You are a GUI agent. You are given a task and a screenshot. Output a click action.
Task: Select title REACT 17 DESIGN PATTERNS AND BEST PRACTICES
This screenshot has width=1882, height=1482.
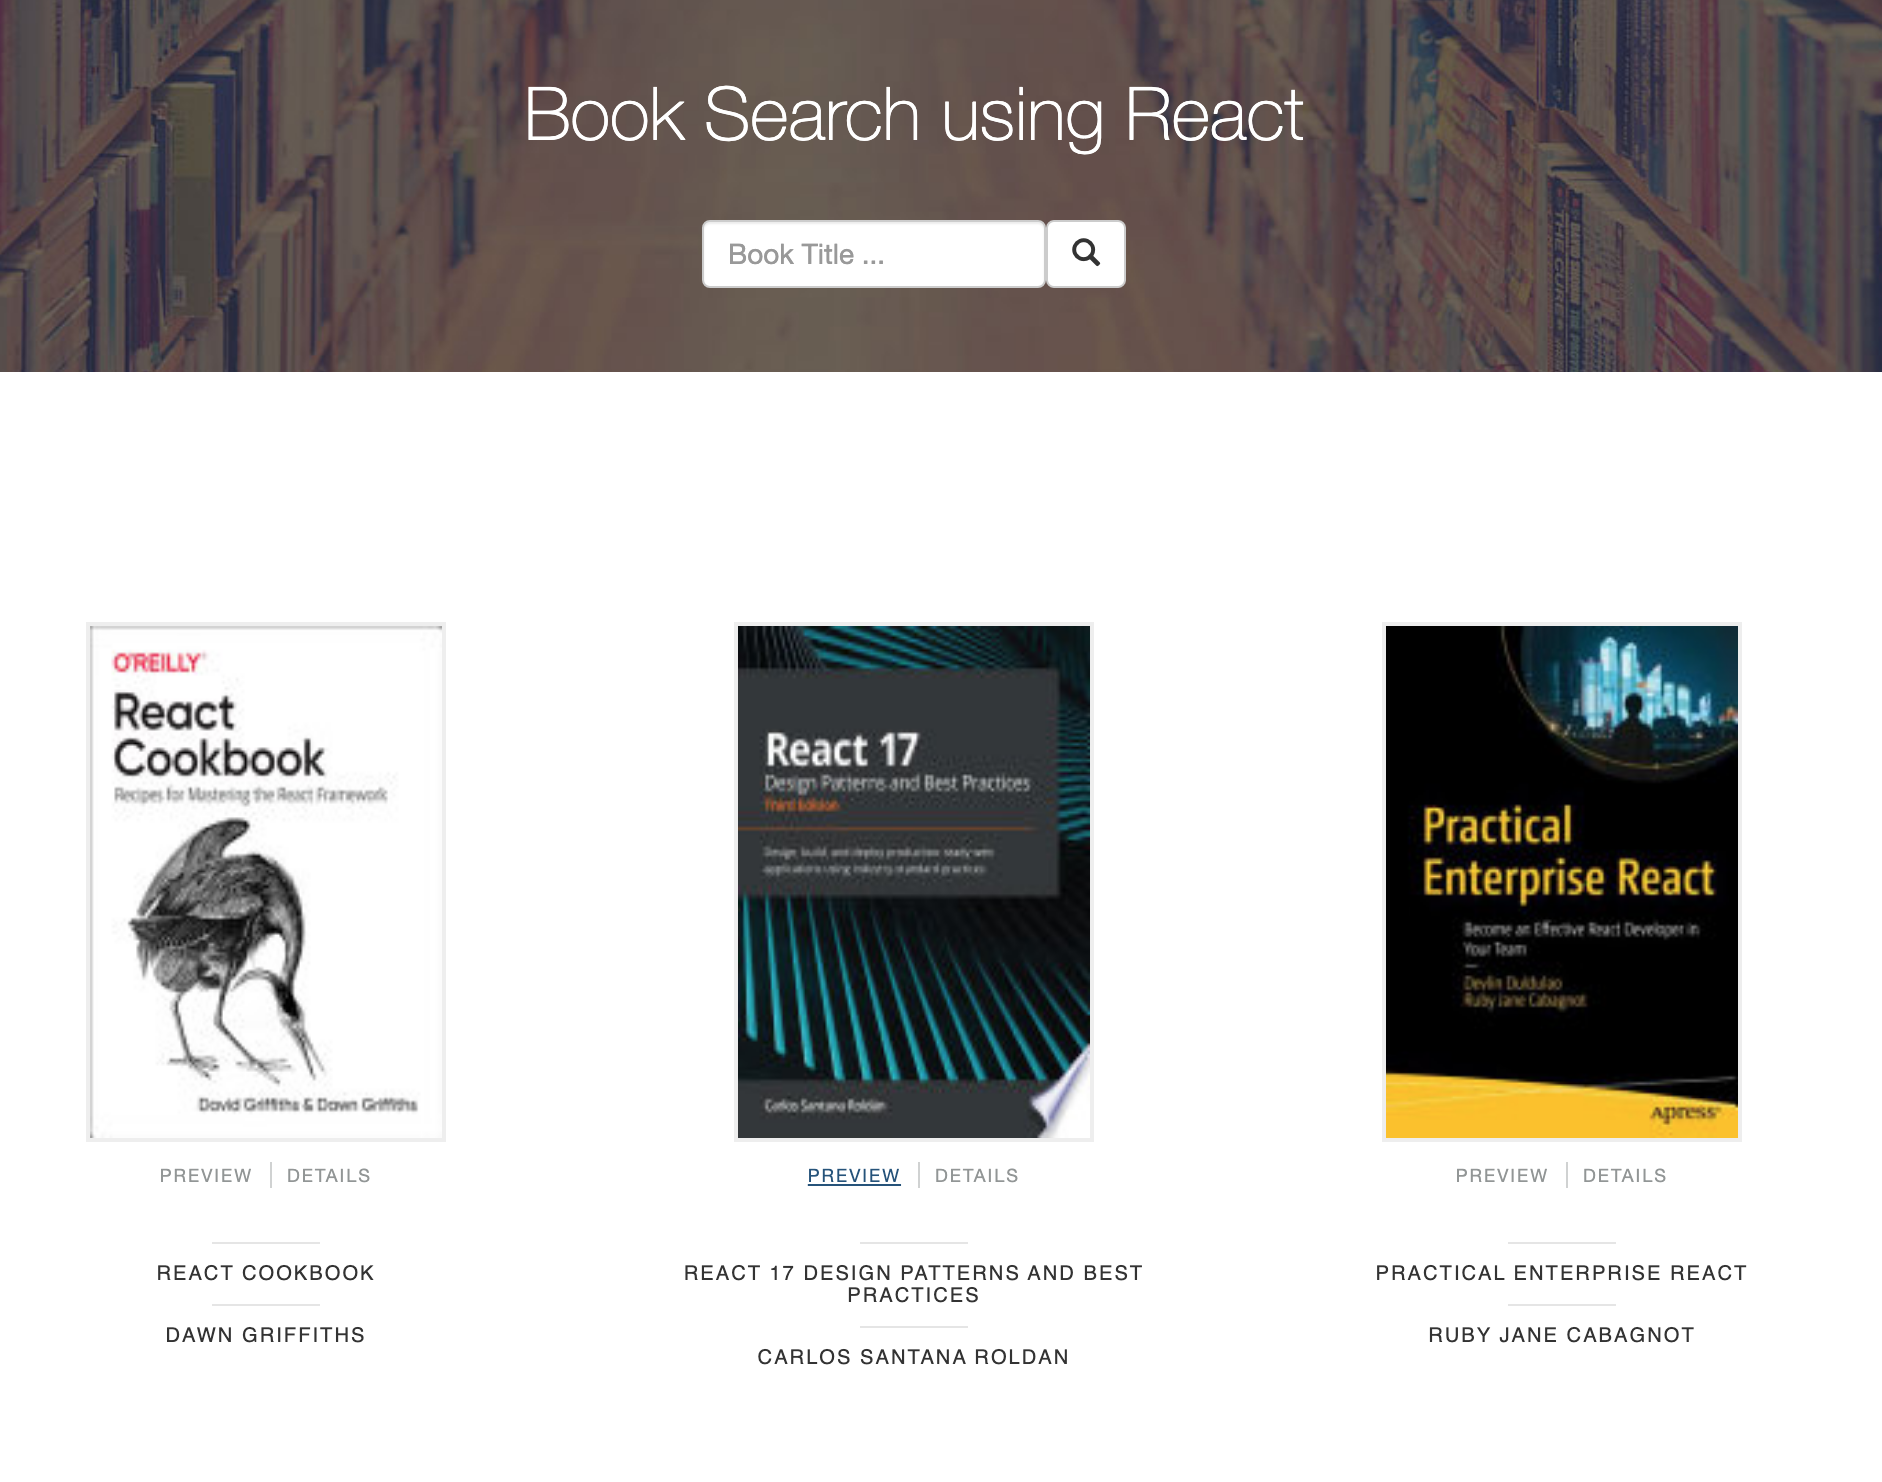click(x=914, y=1284)
